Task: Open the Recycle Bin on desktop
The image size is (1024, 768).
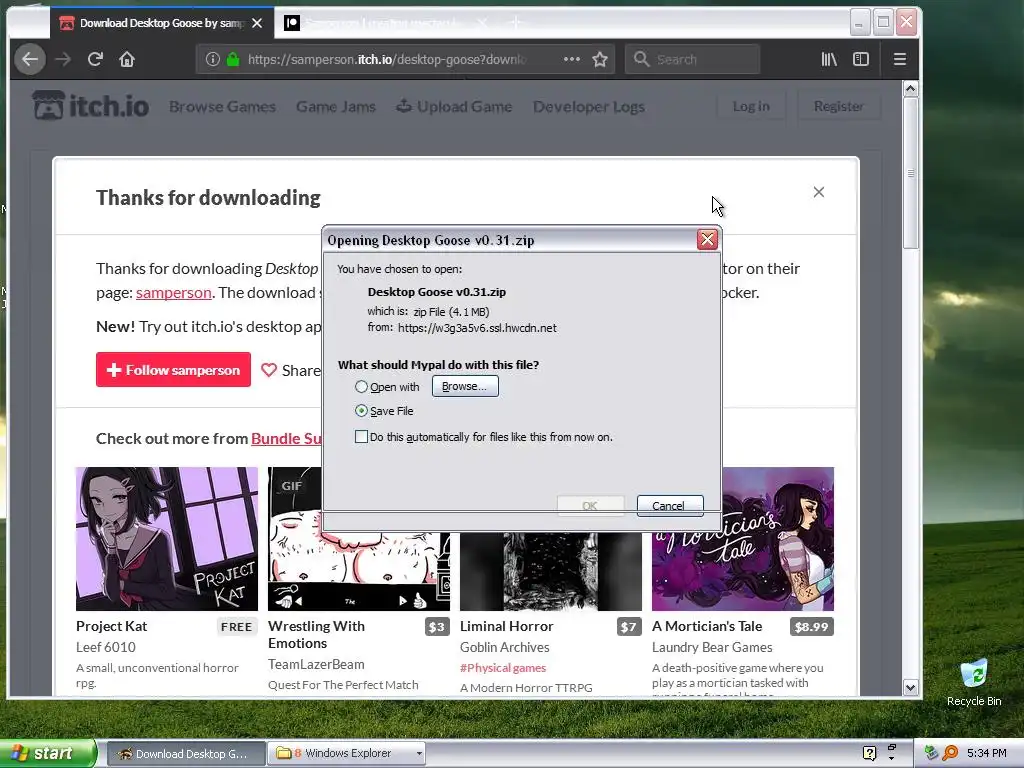Action: tap(974, 682)
